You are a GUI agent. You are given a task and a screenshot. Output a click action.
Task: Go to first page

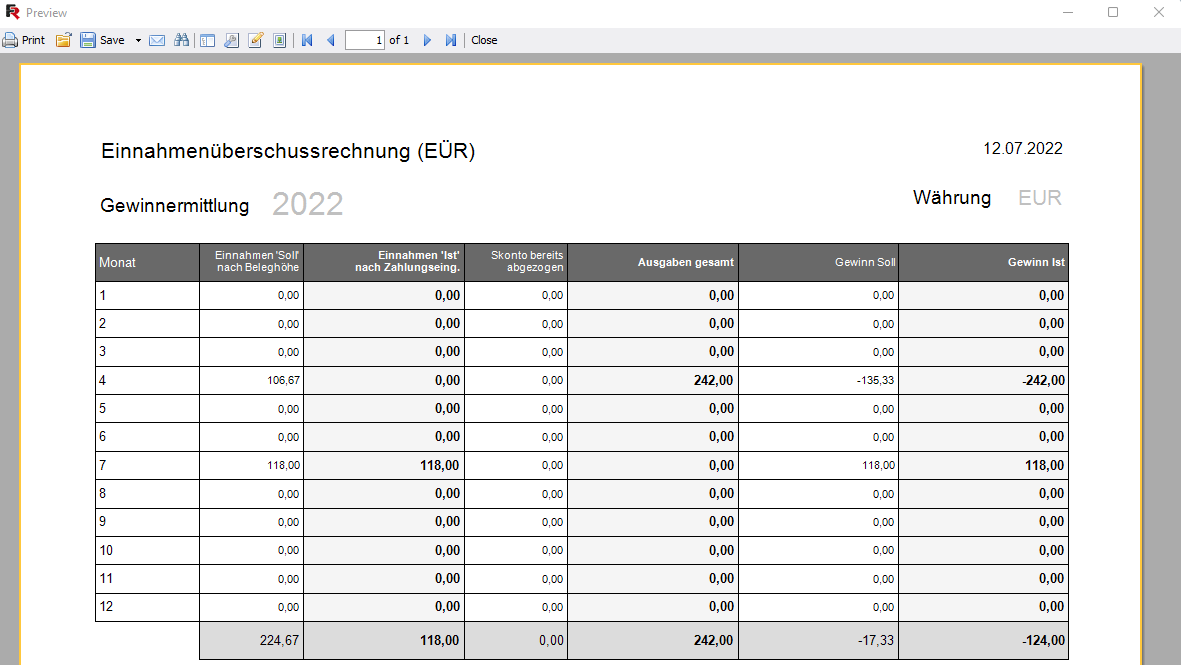tap(307, 40)
